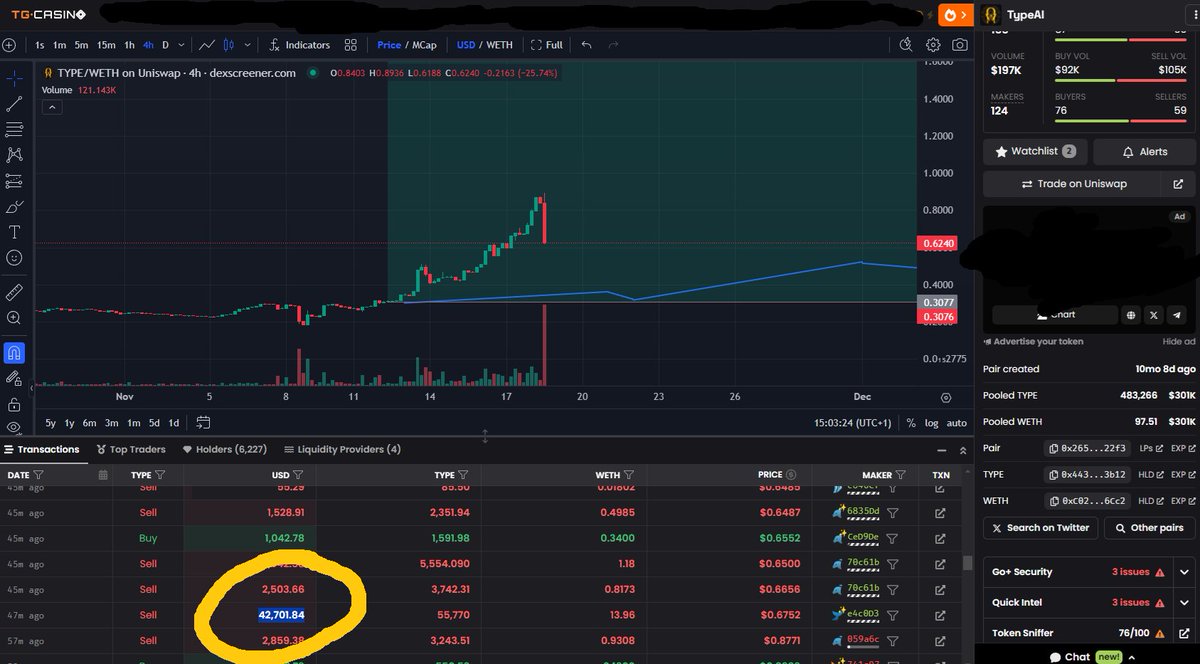Viewport: 1200px width, 664px height.
Task: Toggle USD / WETH denomination
Action: click(485, 45)
